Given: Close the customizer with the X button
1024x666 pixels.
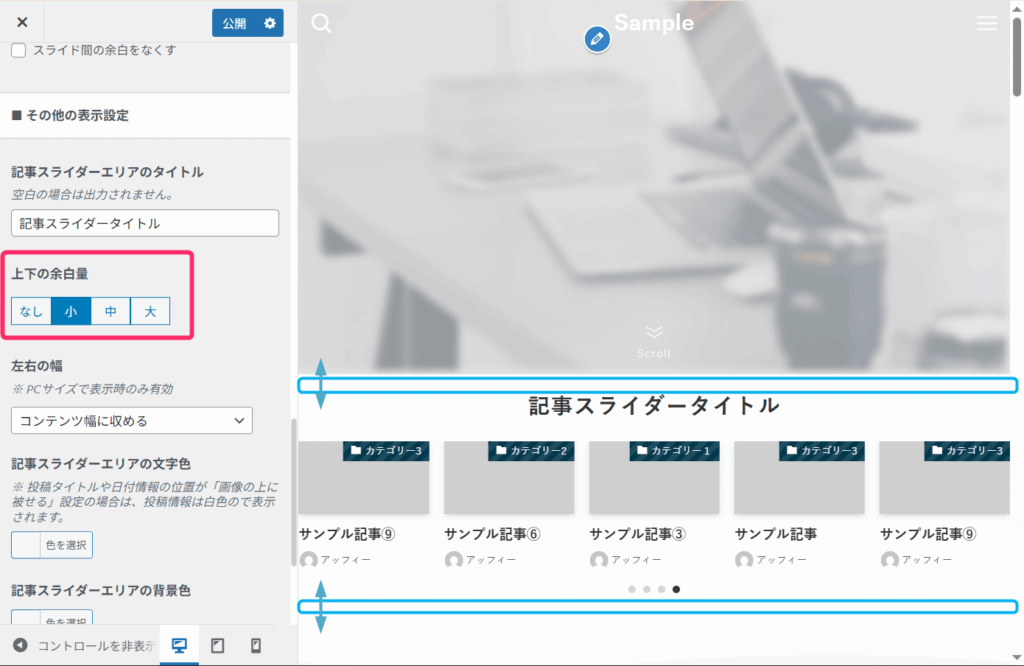Looking at the screenshot, I should 22,22.
